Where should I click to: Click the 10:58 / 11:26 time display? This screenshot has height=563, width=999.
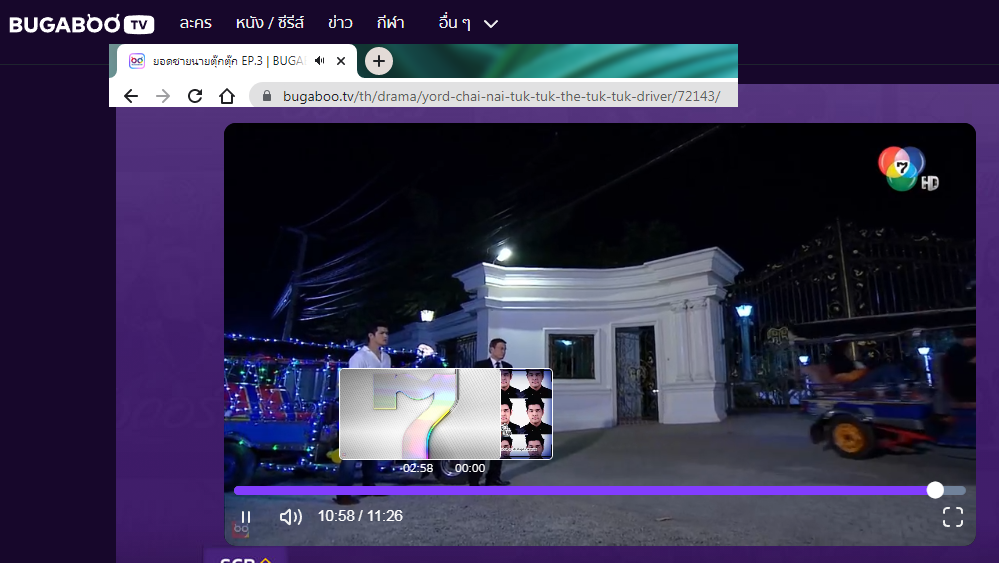pyautogui.click(x=361, y=516)
